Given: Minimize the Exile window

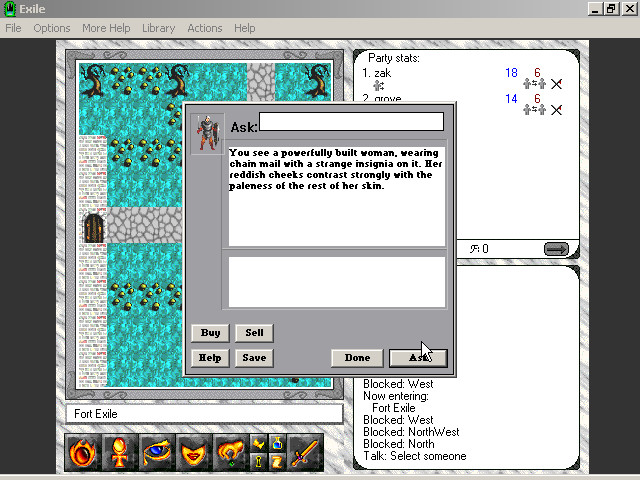Looking at the screenshot, I should point(595,9).
